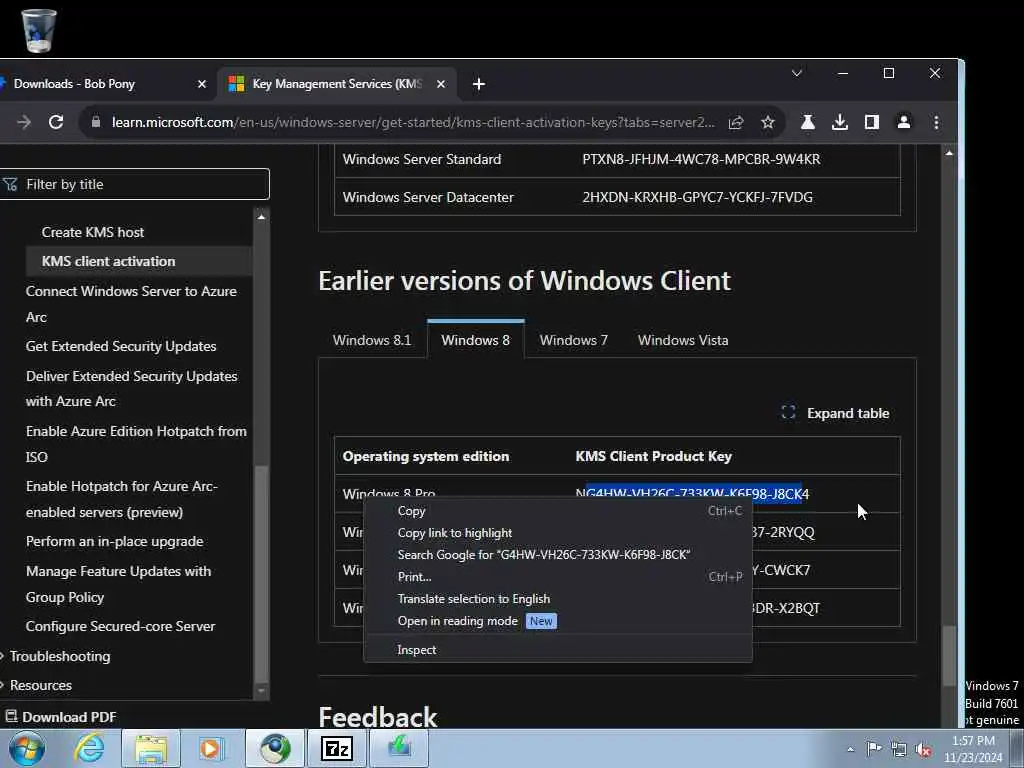Open Perform an in-place upgrade

(114, 541)
